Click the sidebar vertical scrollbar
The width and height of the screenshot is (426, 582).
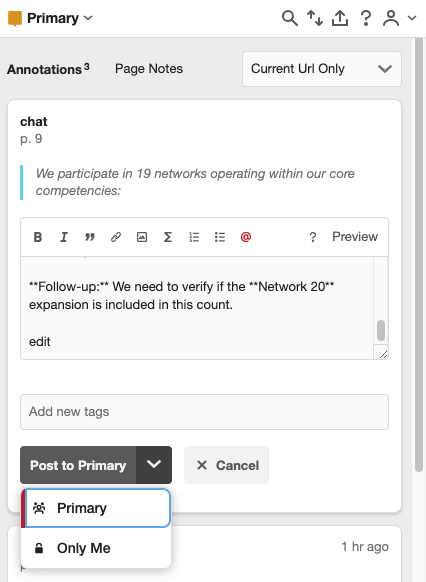point(419,254)
